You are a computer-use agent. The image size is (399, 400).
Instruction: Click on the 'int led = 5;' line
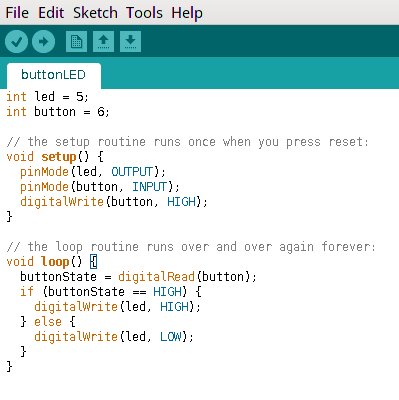pos(47,97)
